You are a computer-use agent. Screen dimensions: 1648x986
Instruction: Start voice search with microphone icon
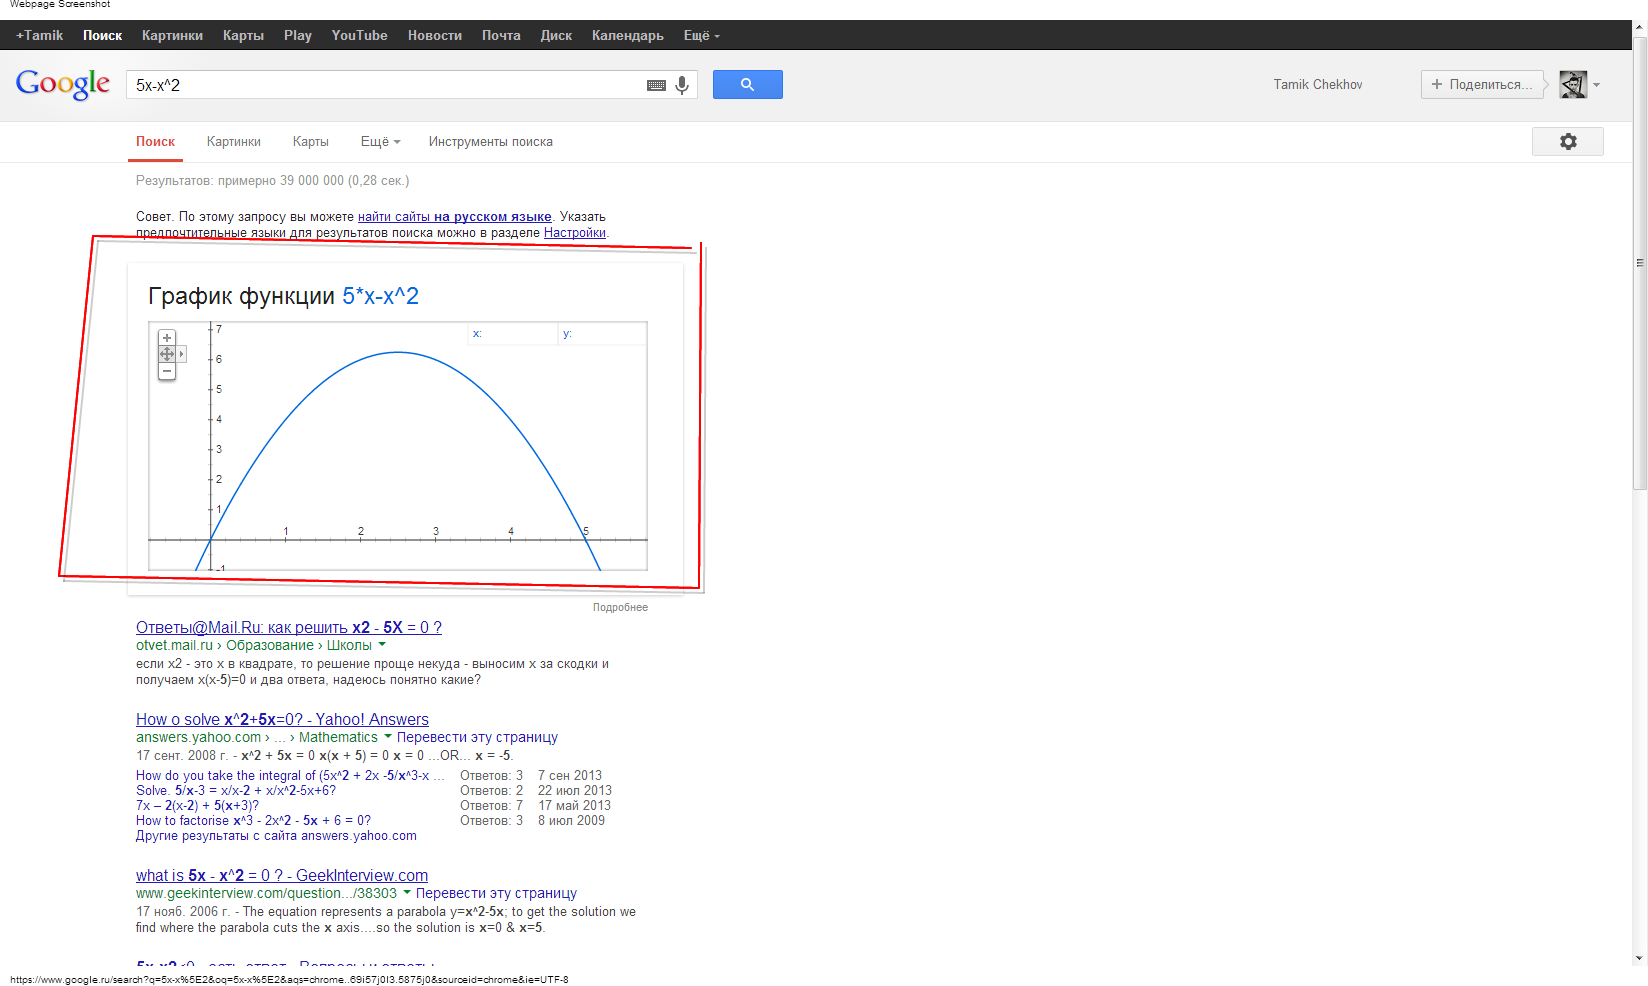(x=682, y=86)
